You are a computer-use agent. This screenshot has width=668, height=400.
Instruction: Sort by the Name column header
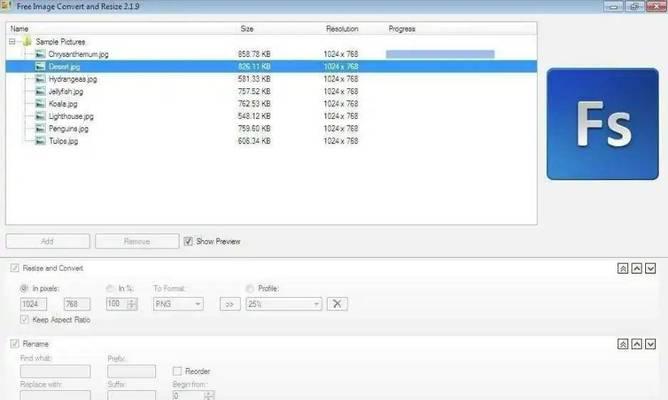[x=19, y=29]
